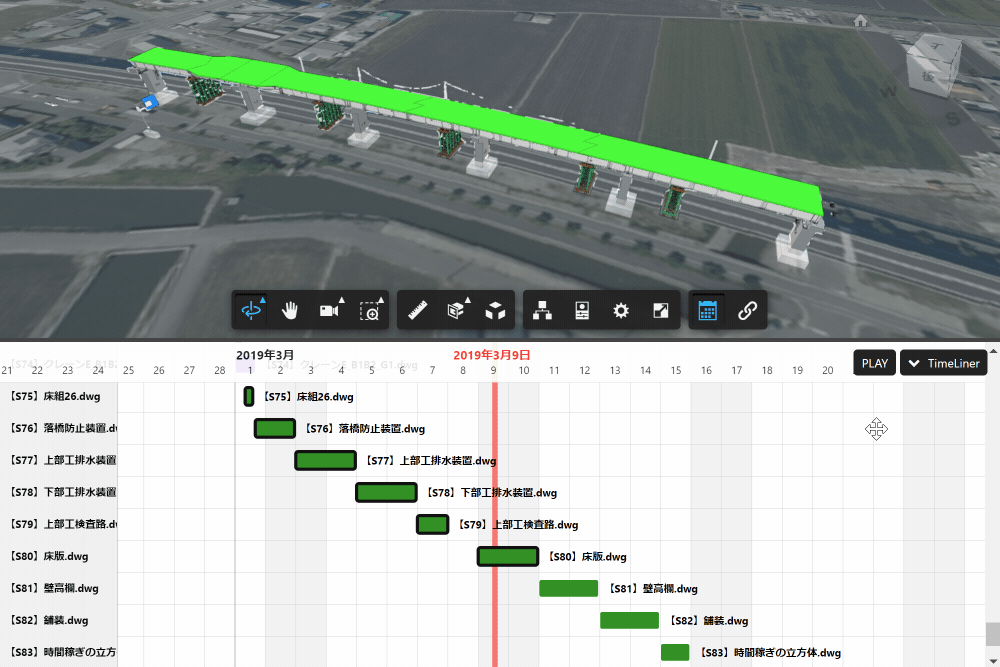Open viewer Settings gear

[x=621, y=311]
